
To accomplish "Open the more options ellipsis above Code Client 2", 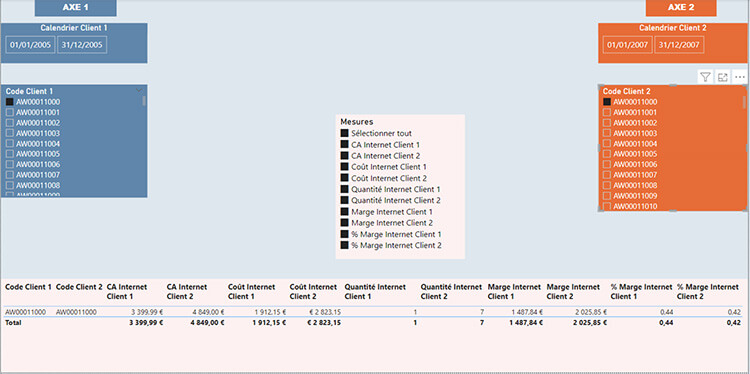I will click(x=739, y=77).
